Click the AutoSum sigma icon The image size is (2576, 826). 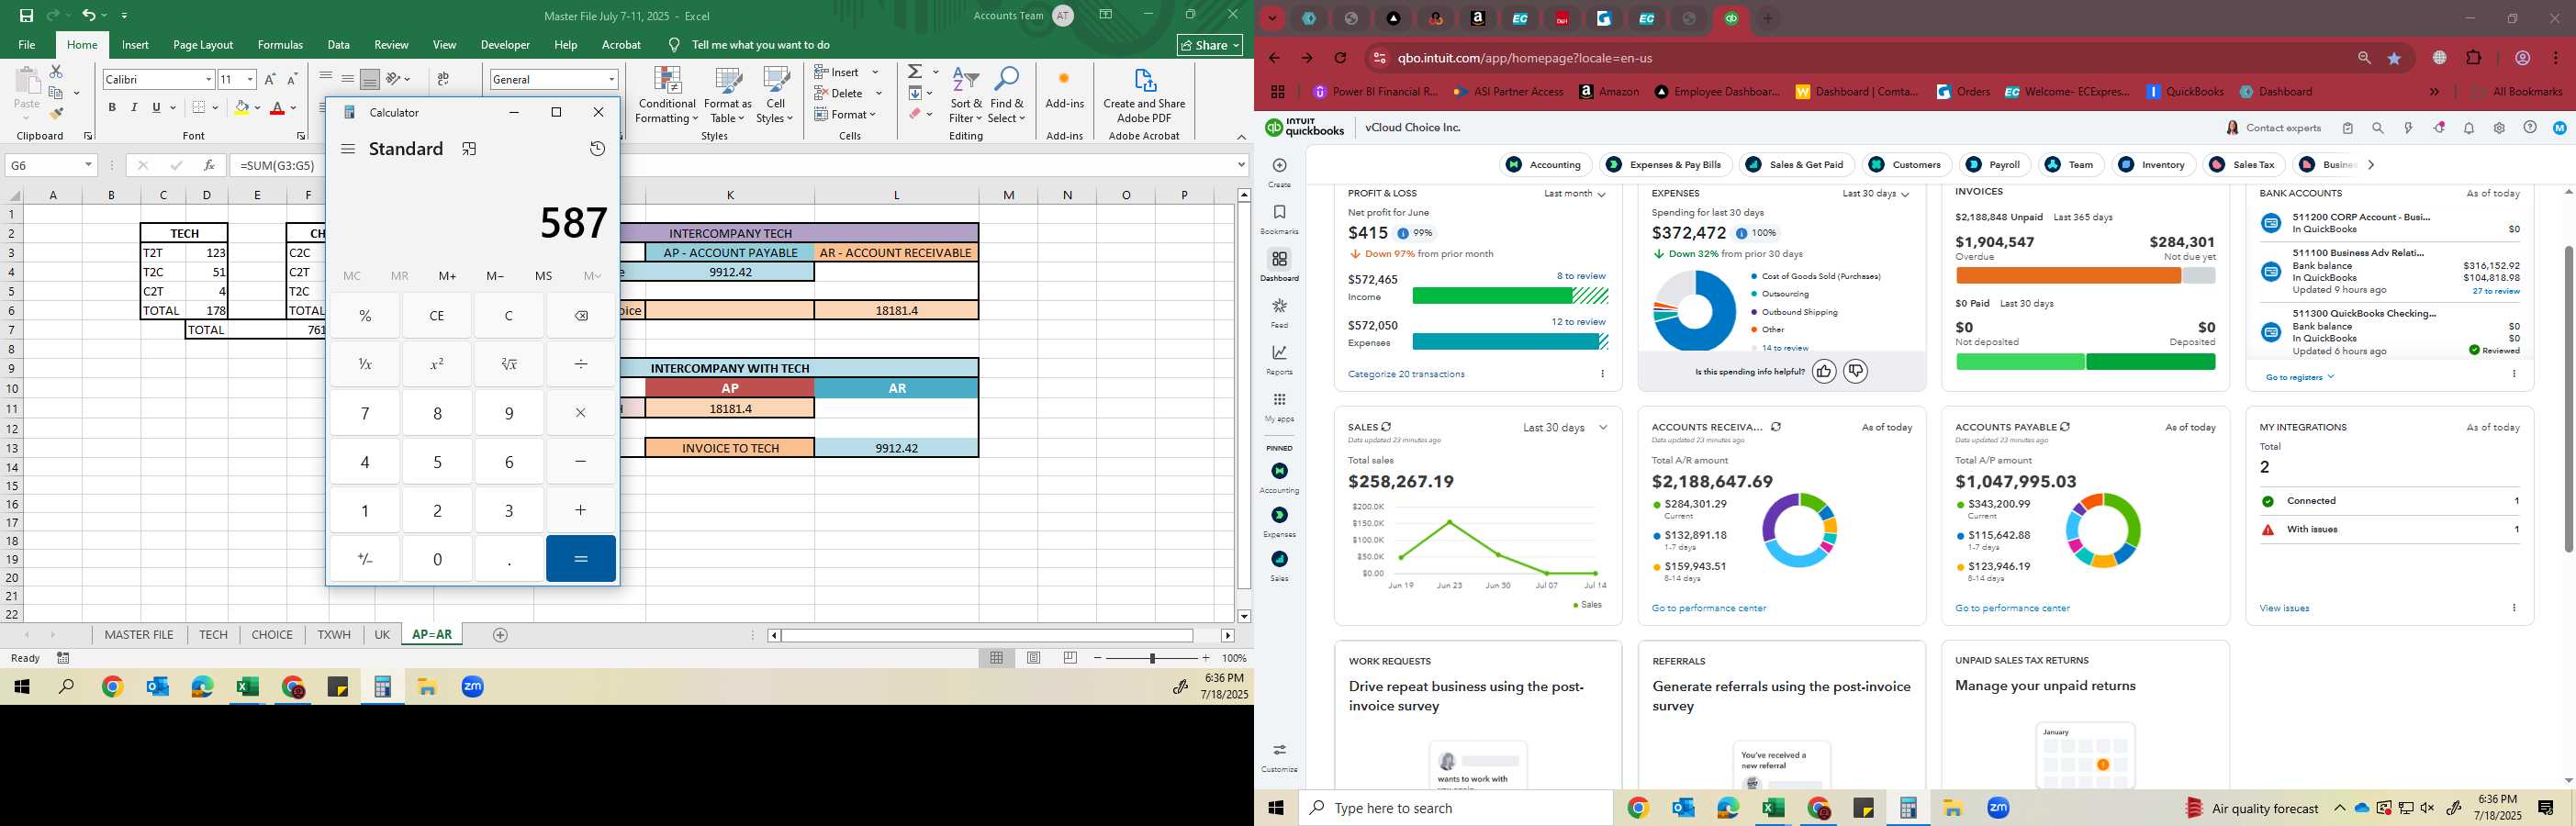[x=915, y=72]
